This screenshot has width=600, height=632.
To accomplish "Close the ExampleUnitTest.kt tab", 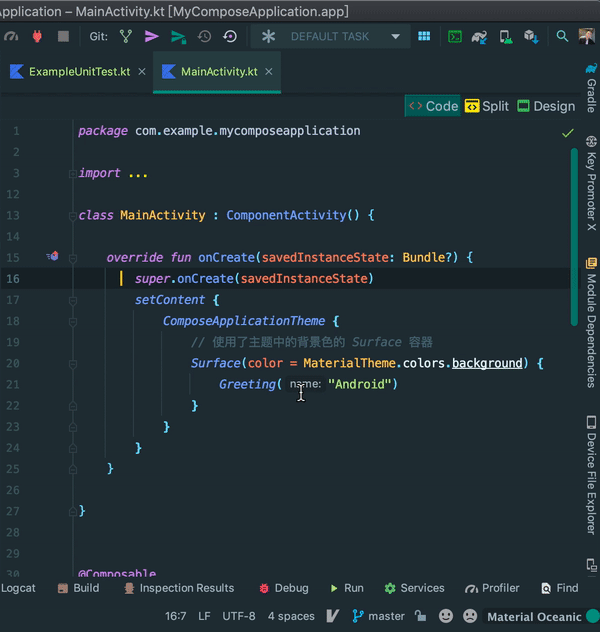I will pos(142,72).
